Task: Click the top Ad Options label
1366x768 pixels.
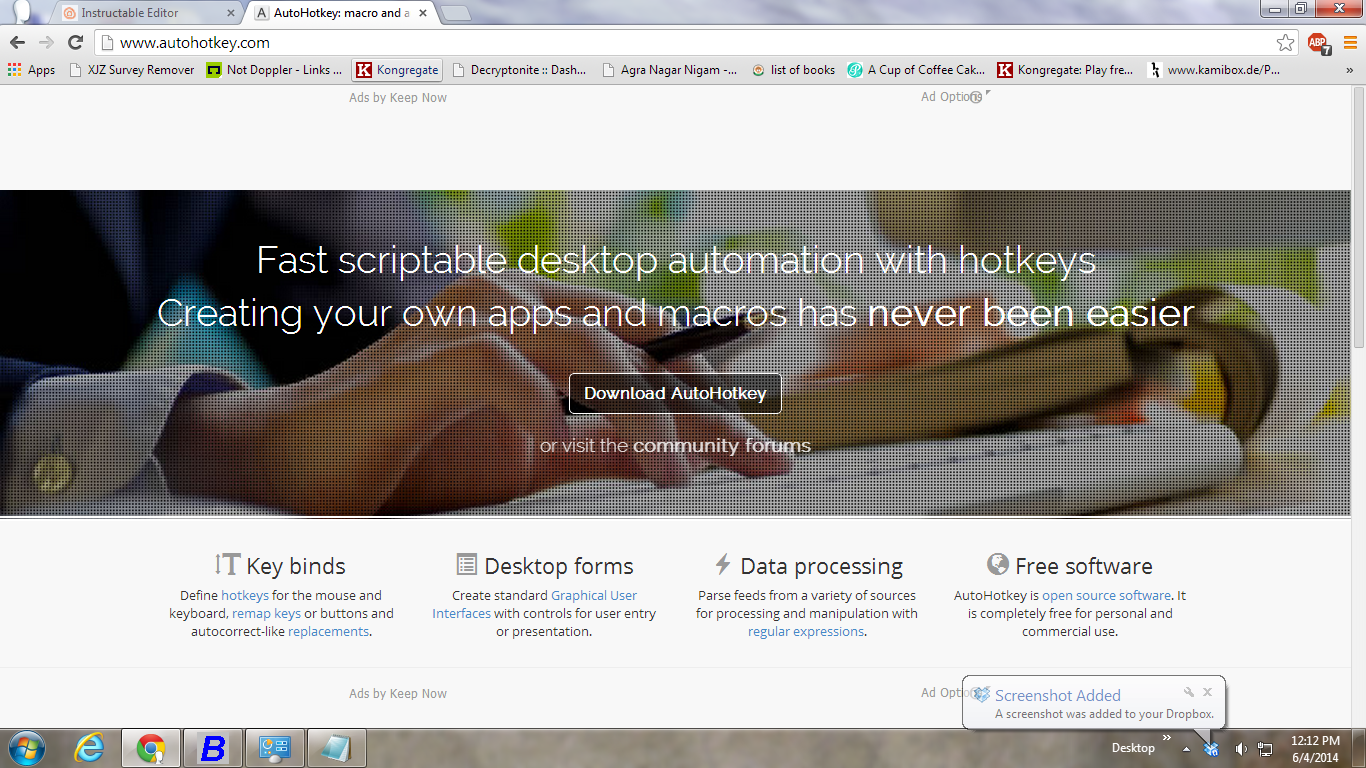Action: (952, 97)
